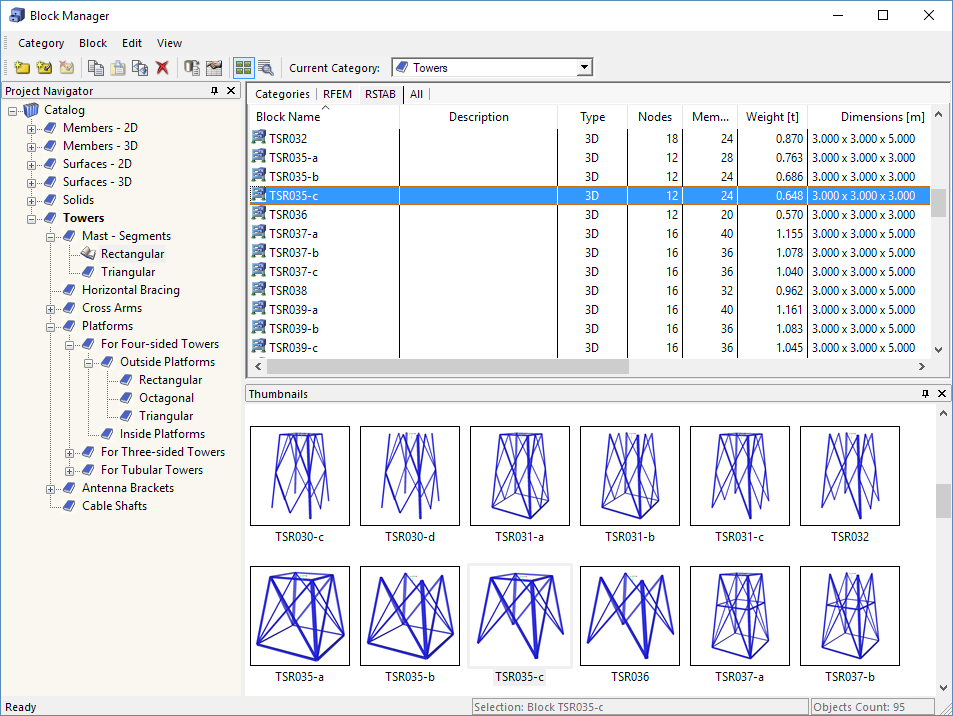The image size is (953, 716).
Task: Click the magnifier details view toolbar icon
Action: pyautogui.click(x=266, y=68)
